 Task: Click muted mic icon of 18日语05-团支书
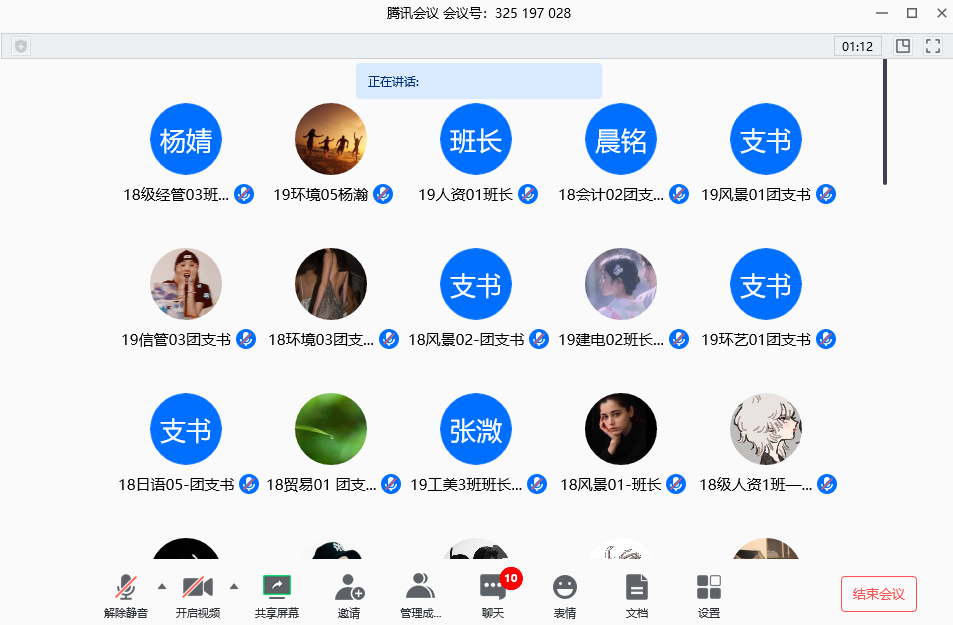pyautogui.click(x=249, y=485)
